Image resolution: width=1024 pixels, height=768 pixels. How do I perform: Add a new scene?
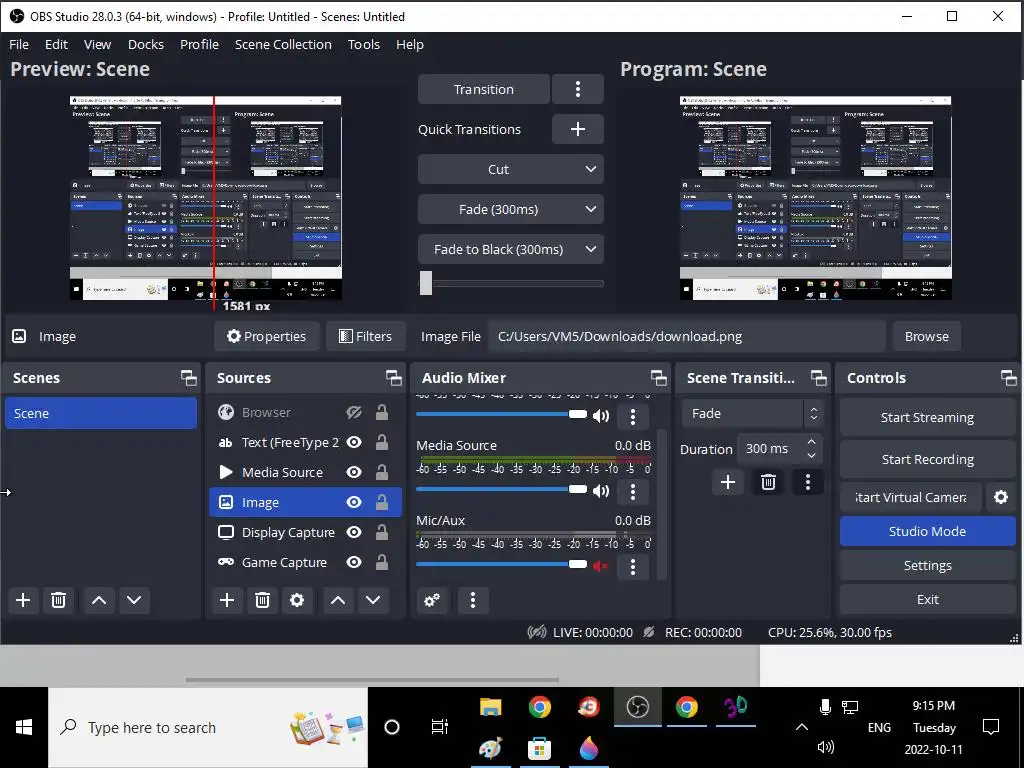point(23,600)
